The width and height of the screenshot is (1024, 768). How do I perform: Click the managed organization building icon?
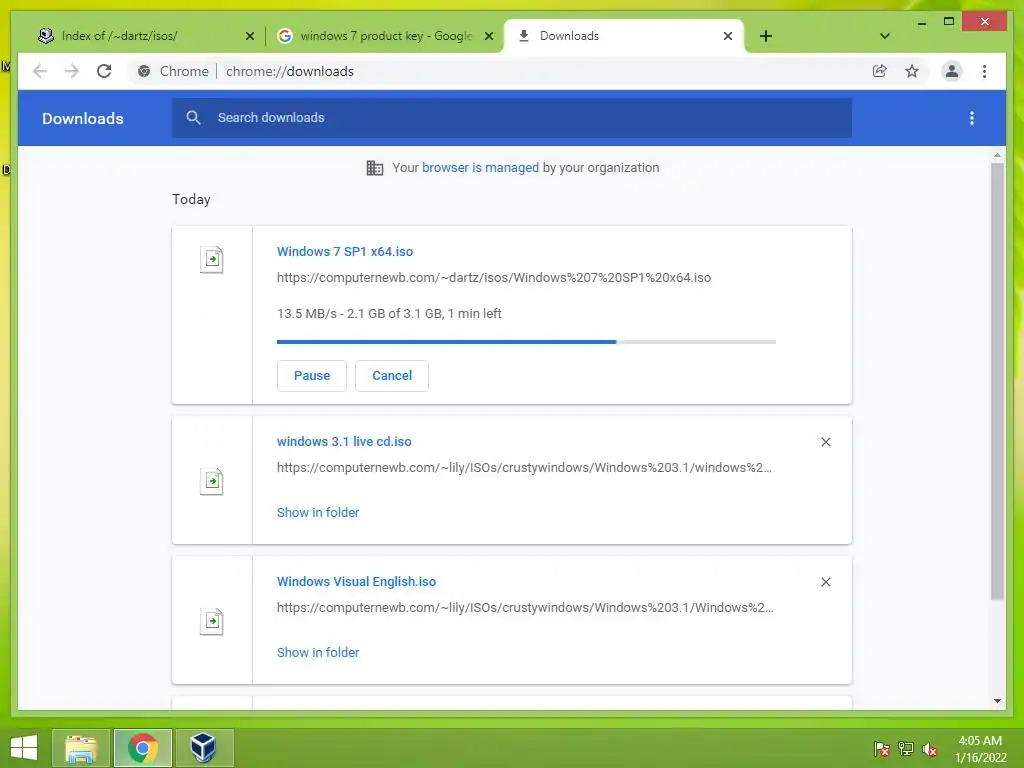point(375,168)
